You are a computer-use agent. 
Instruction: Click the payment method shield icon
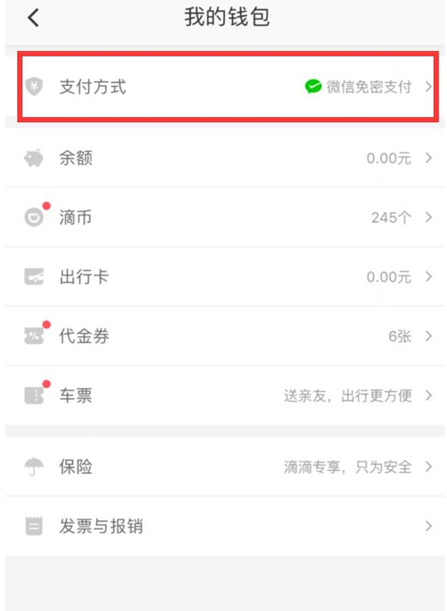coord(34,86)
